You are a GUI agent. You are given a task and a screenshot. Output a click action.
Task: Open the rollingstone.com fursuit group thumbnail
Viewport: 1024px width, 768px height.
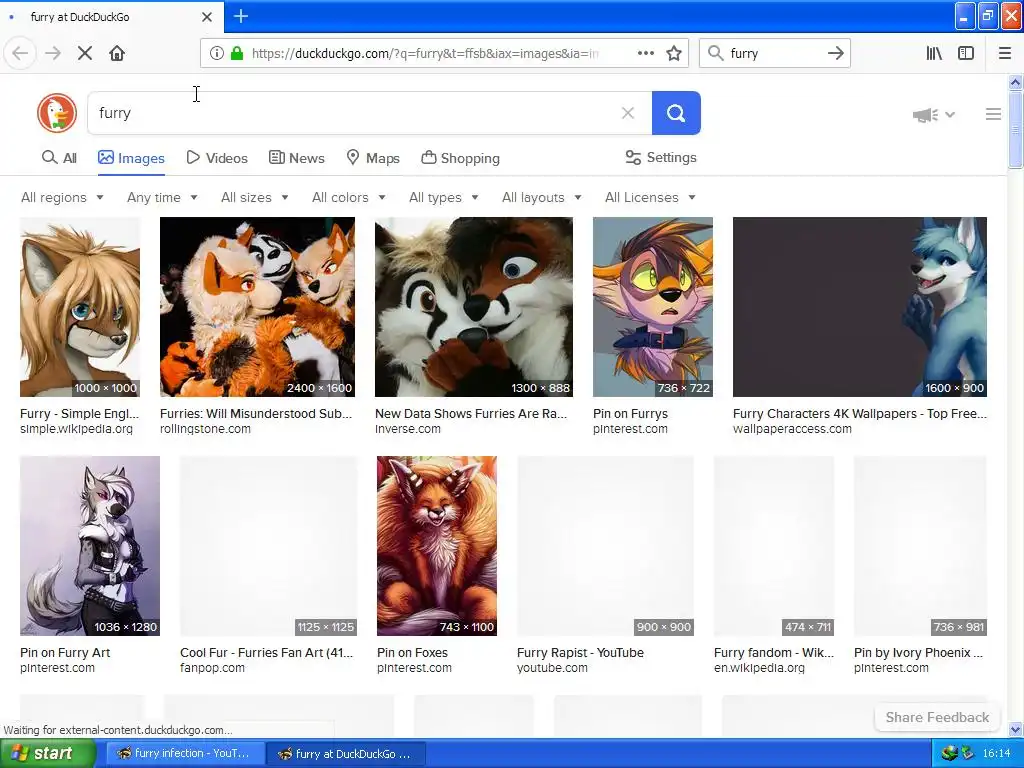pos(257,307)
